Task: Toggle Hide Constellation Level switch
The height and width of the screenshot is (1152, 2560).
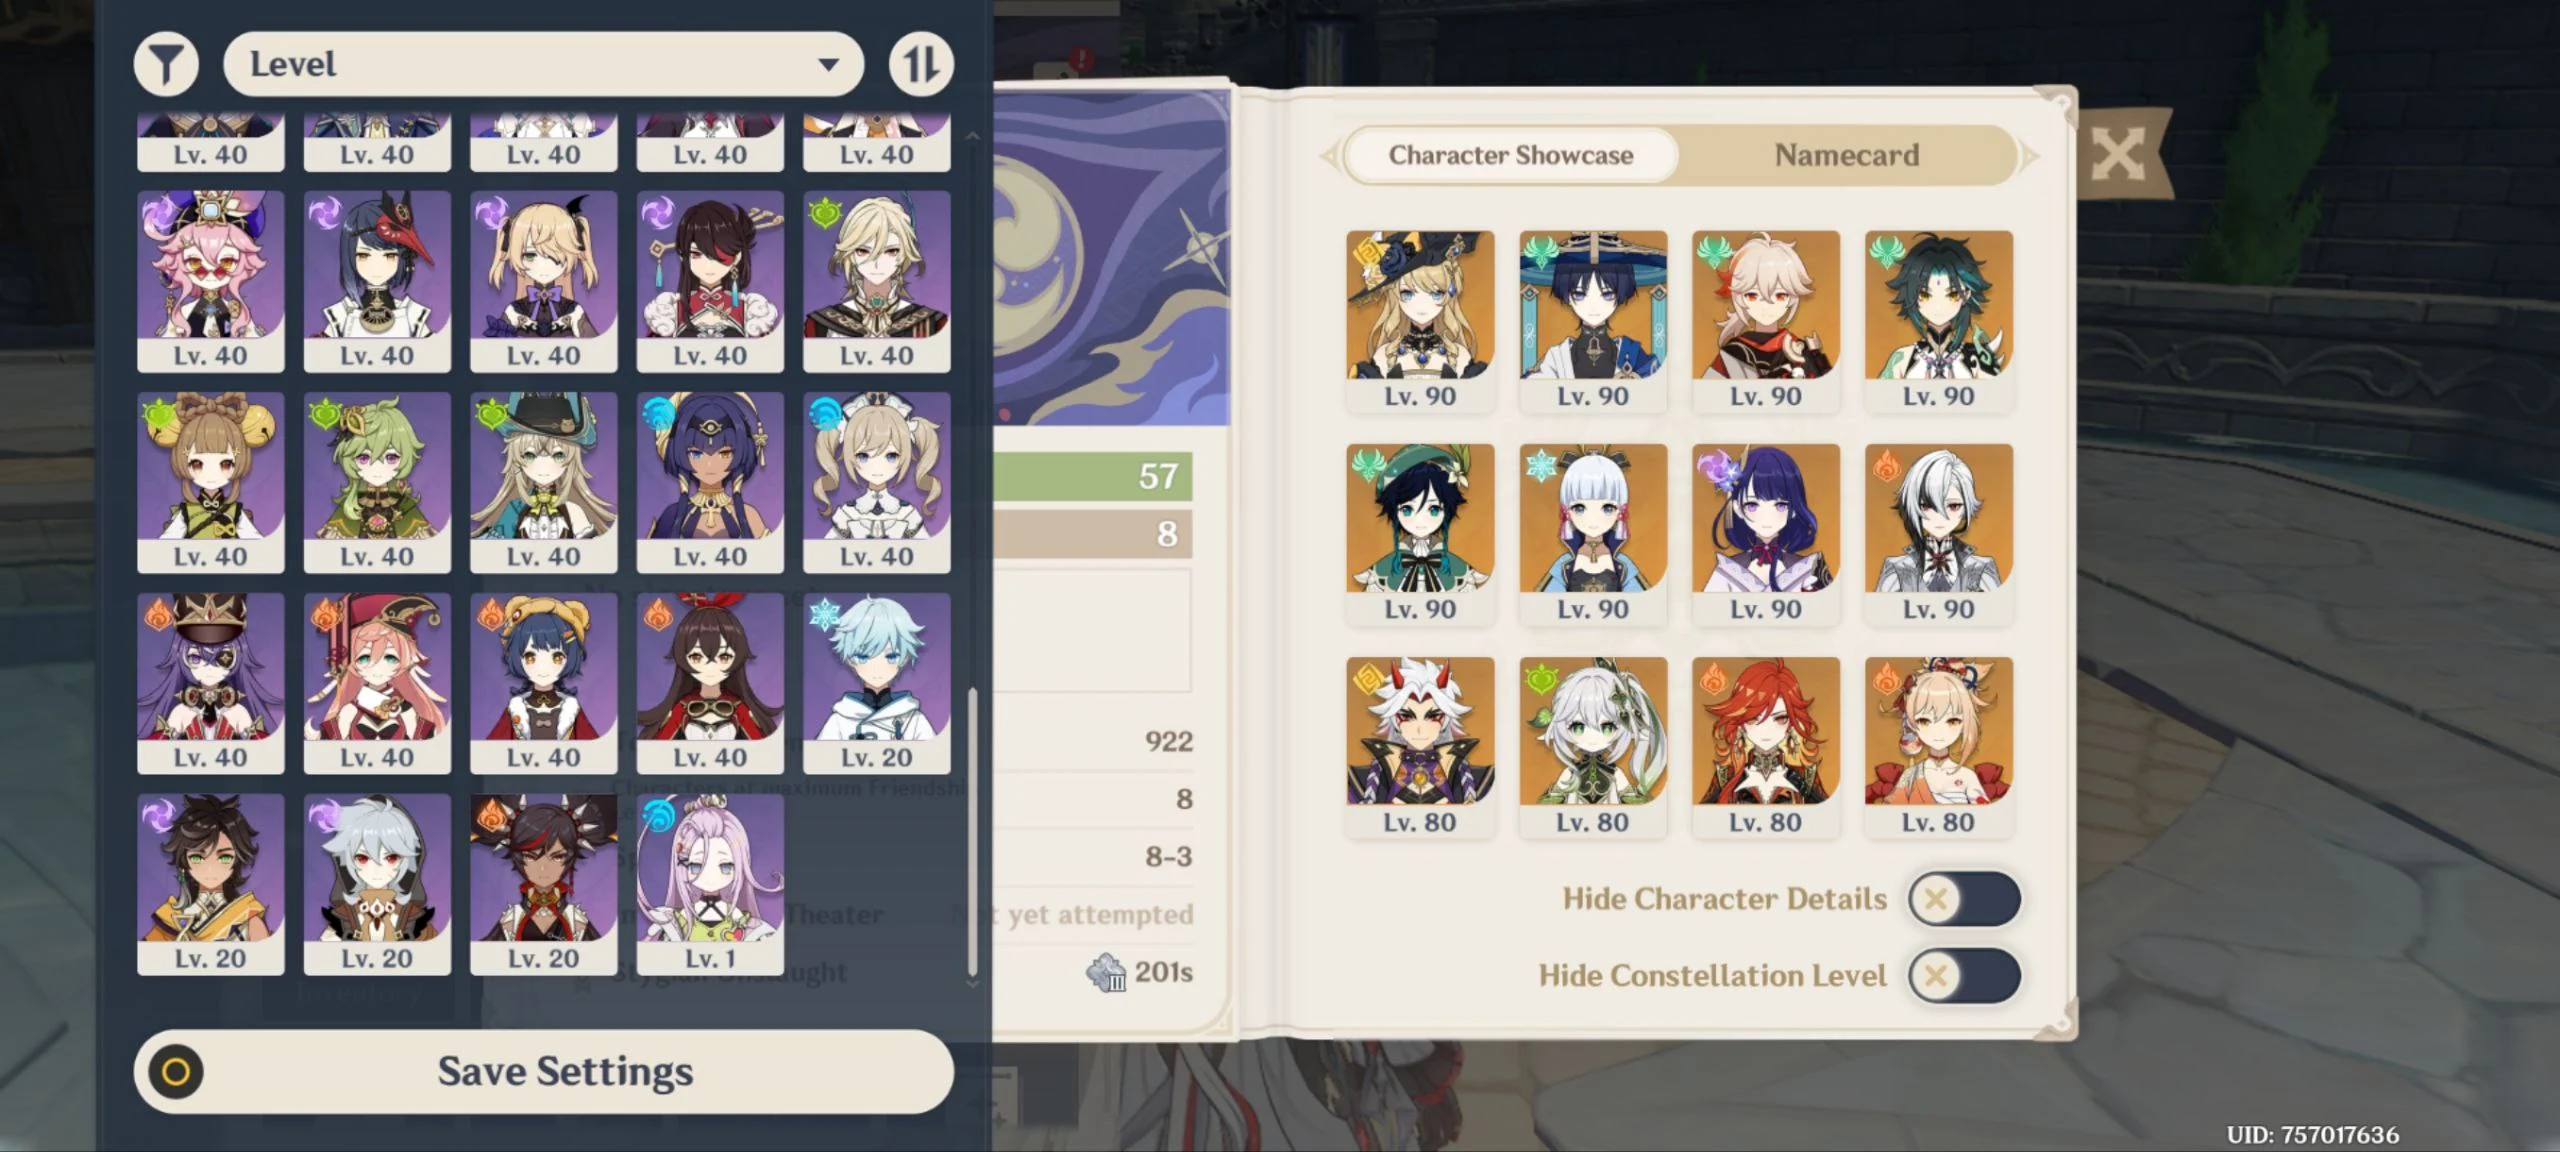Action: (x=1963, y=976)
